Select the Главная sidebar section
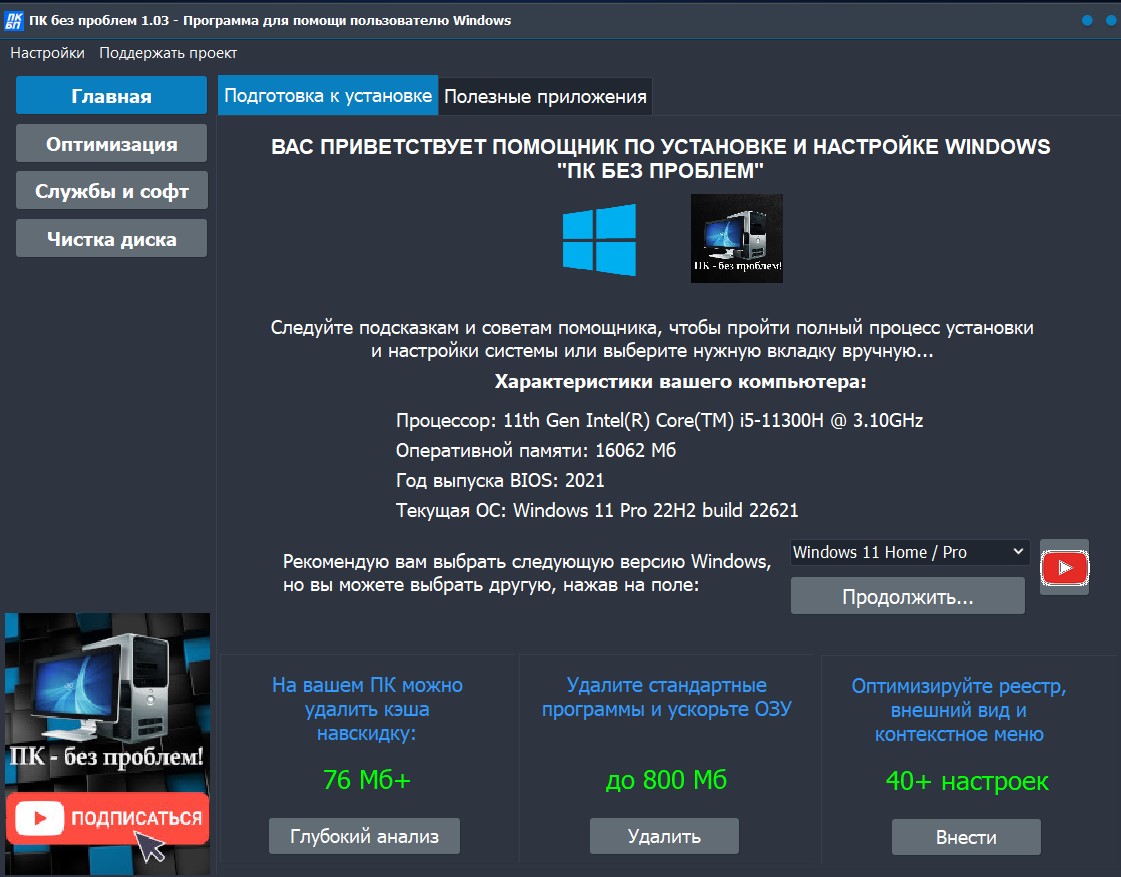The width and height of the screenshot is (1121, 877). 112,96
